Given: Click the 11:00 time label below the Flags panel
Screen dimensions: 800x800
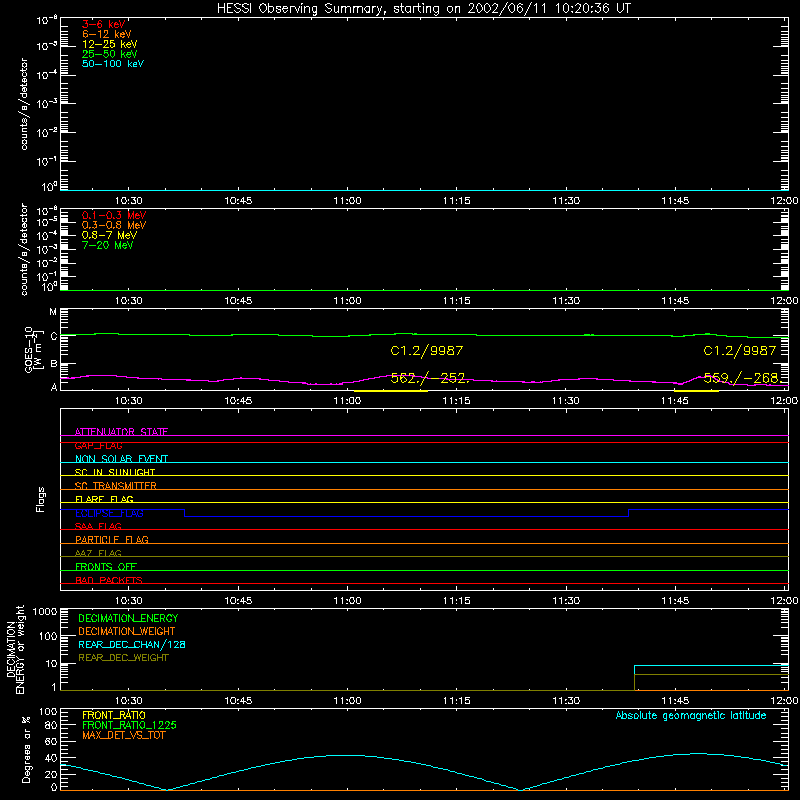Looking at the screenshot, I should 347,601.
